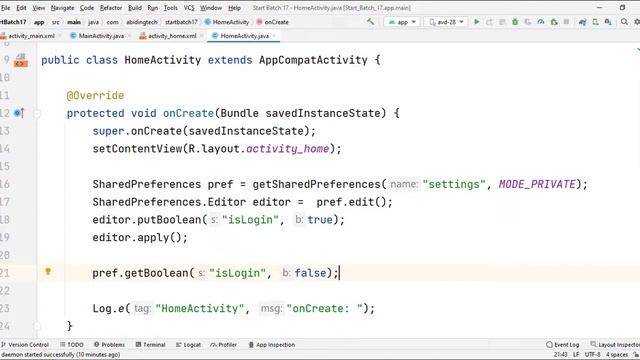640x360 pixels.
Task: Start debugging with the green bug icon
Action: [515, 22]
